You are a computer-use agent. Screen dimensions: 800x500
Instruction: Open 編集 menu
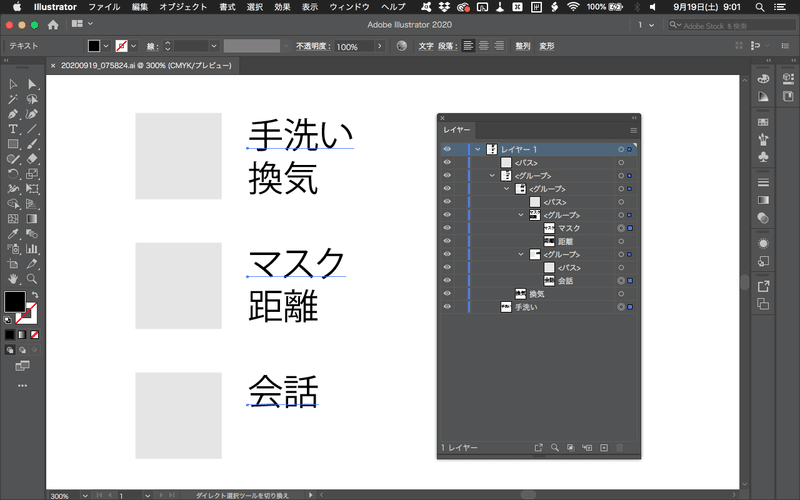pos(140,7)
